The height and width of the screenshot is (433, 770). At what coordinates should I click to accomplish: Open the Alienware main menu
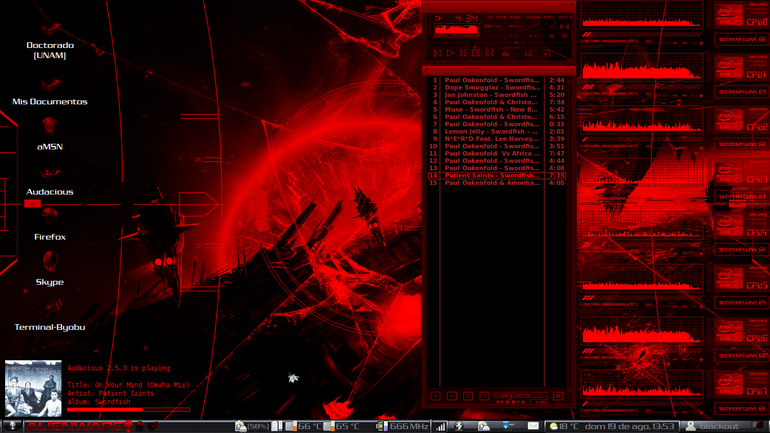74,426
